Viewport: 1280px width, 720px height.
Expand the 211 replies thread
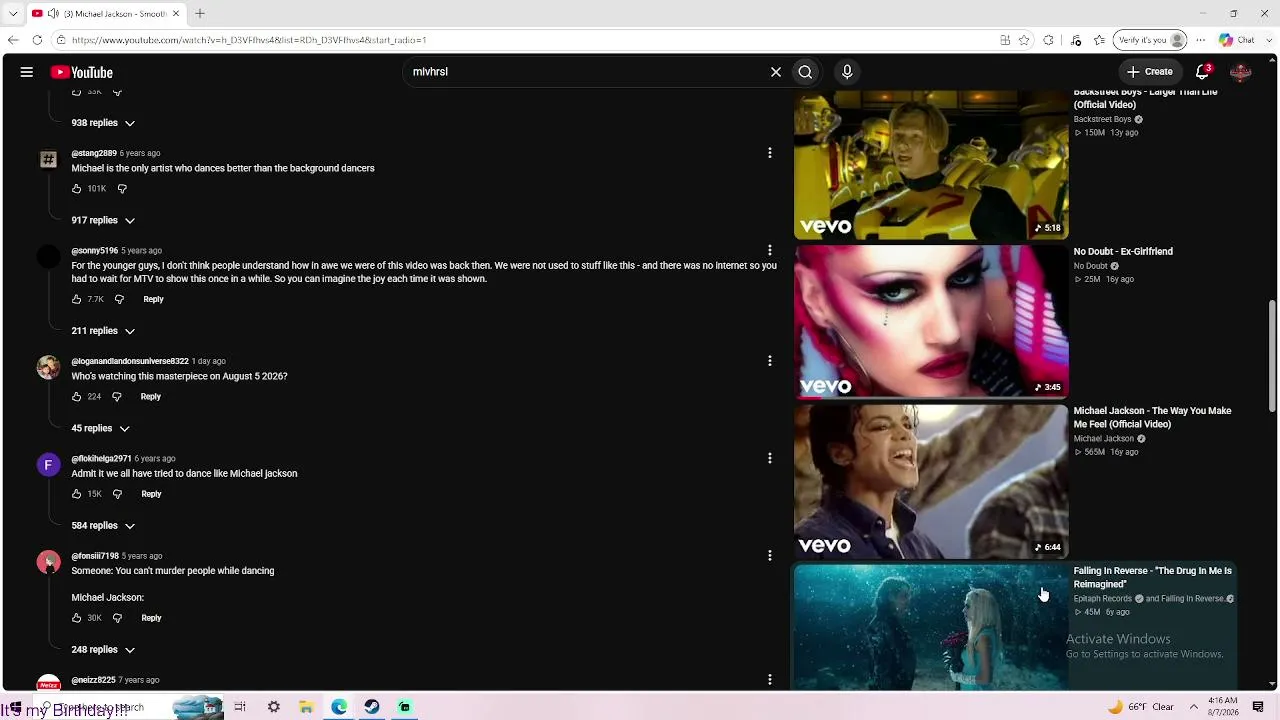tap(103, 331)
